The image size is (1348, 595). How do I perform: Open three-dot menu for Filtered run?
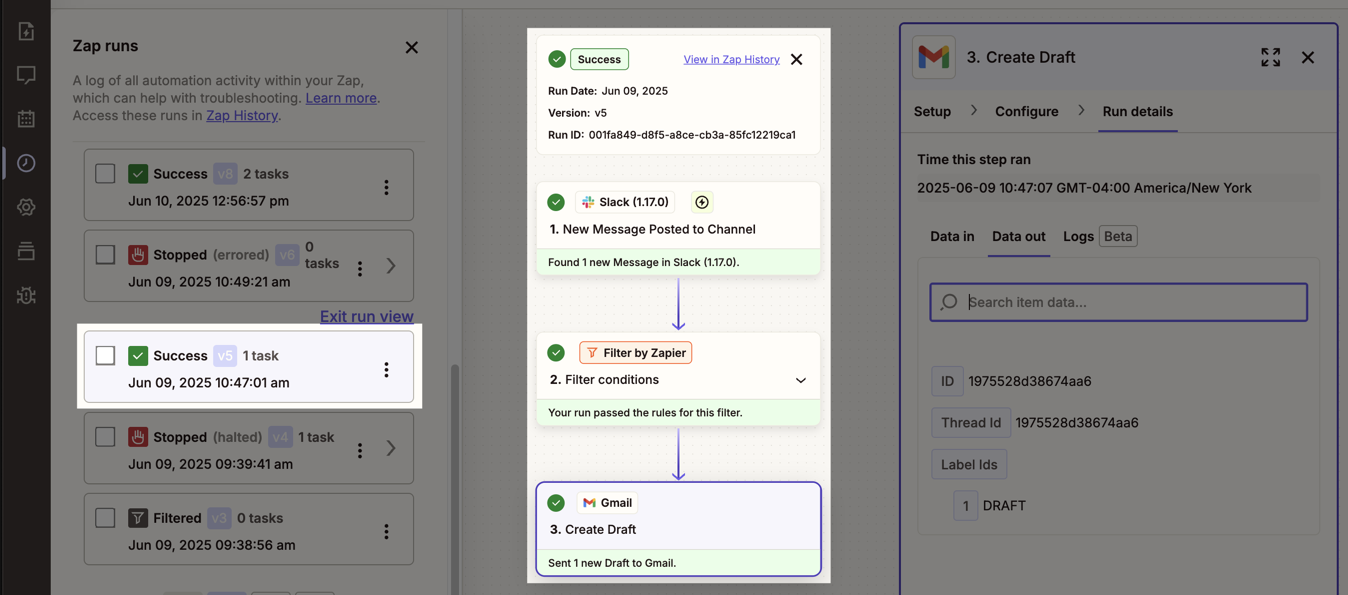point(386,531)
